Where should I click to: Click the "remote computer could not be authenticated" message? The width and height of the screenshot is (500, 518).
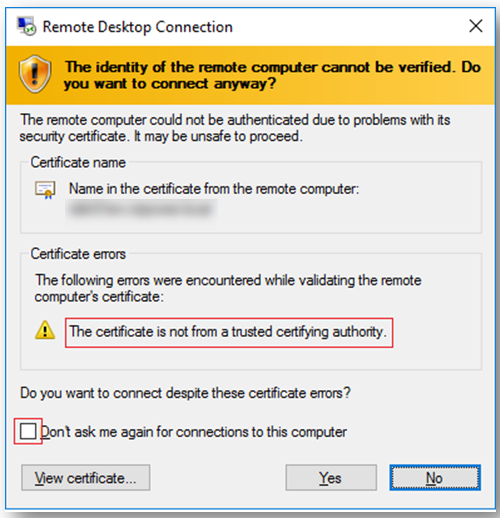235,128
